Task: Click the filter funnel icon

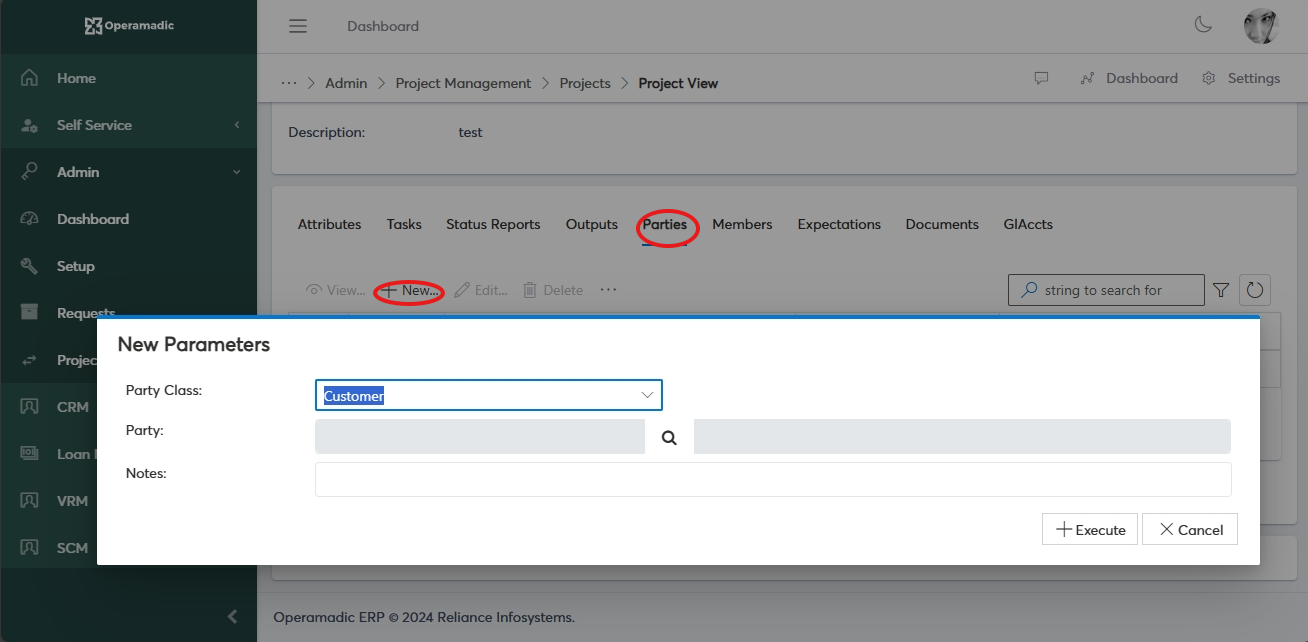Action: click(x=1221, y=290)
